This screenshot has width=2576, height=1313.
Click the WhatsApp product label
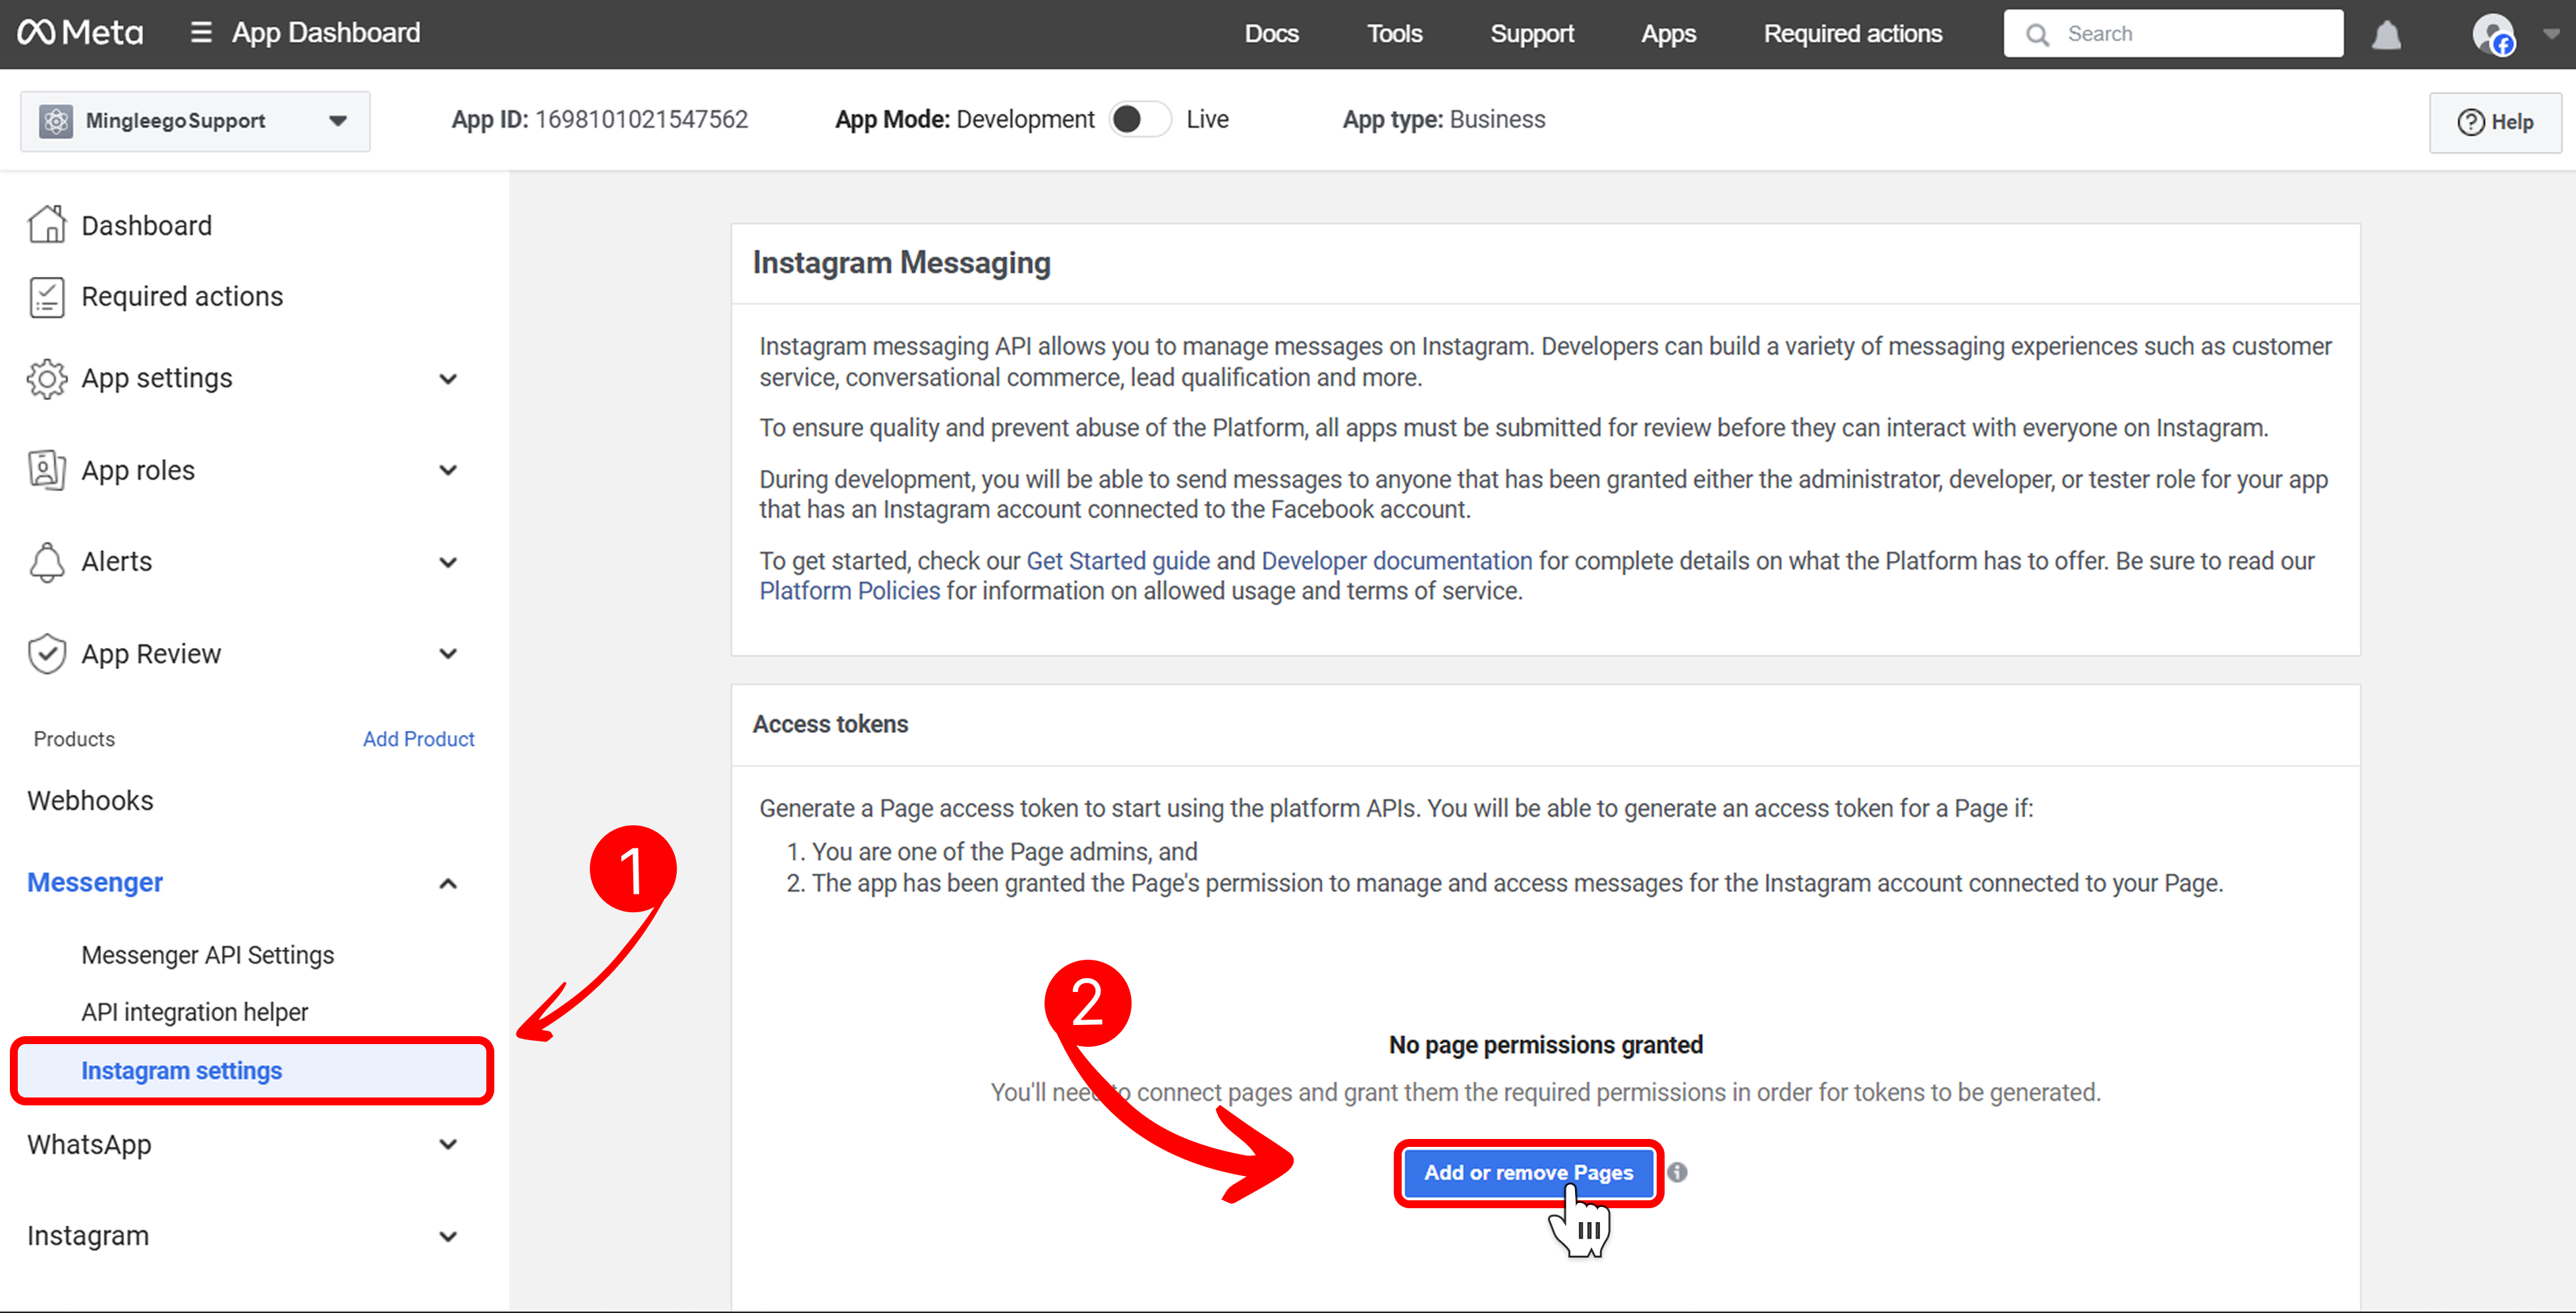pyautogui.click(x=89, y=1144)
